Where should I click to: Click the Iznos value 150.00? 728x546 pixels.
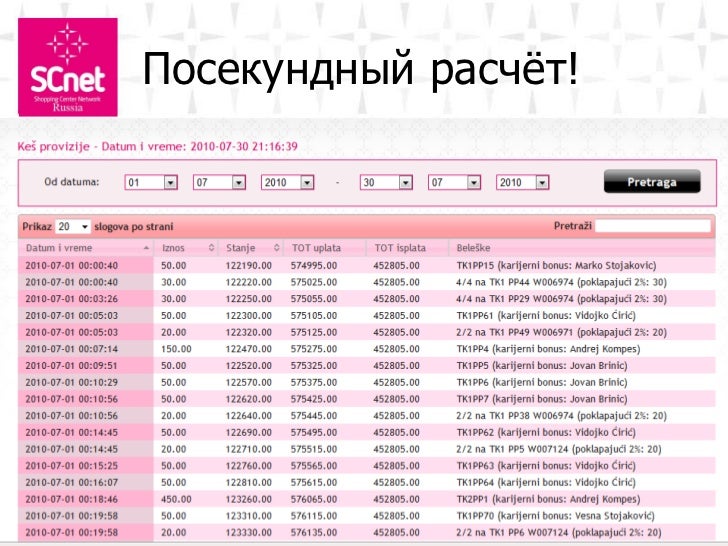click(x=176, y=349)
